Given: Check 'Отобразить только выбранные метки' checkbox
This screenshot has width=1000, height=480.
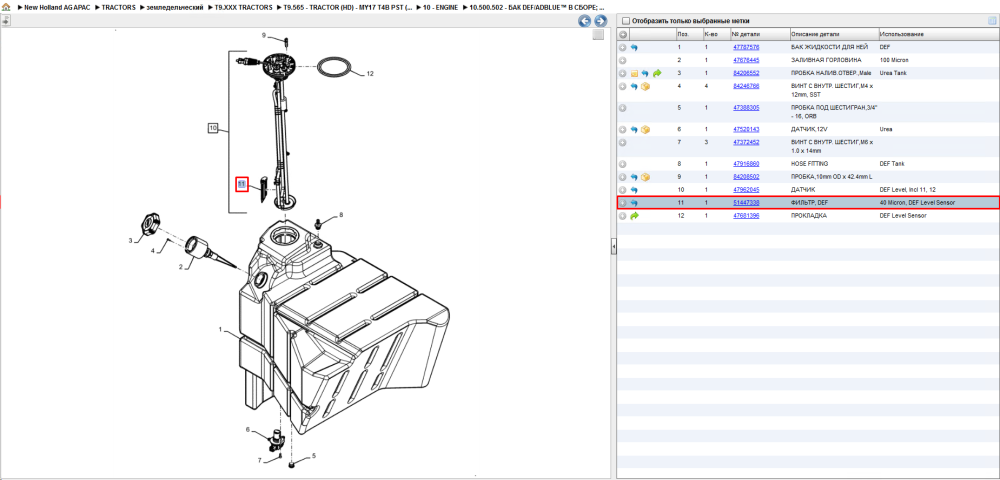Looking at the screenshot, I should point(626,21).
